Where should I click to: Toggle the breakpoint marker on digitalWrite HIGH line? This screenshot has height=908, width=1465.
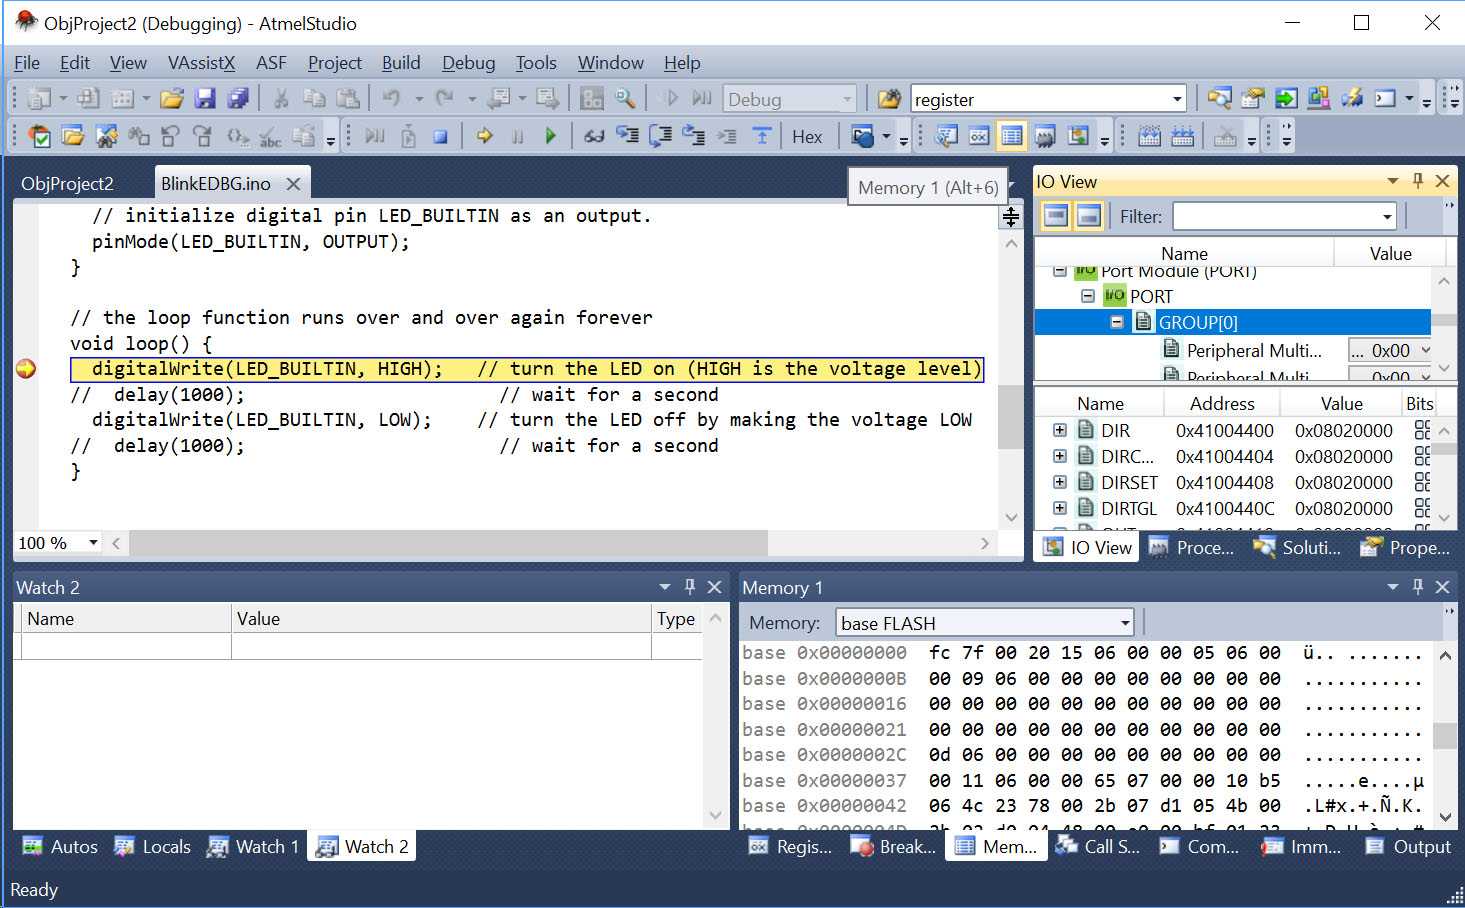[x=26, y=369]
